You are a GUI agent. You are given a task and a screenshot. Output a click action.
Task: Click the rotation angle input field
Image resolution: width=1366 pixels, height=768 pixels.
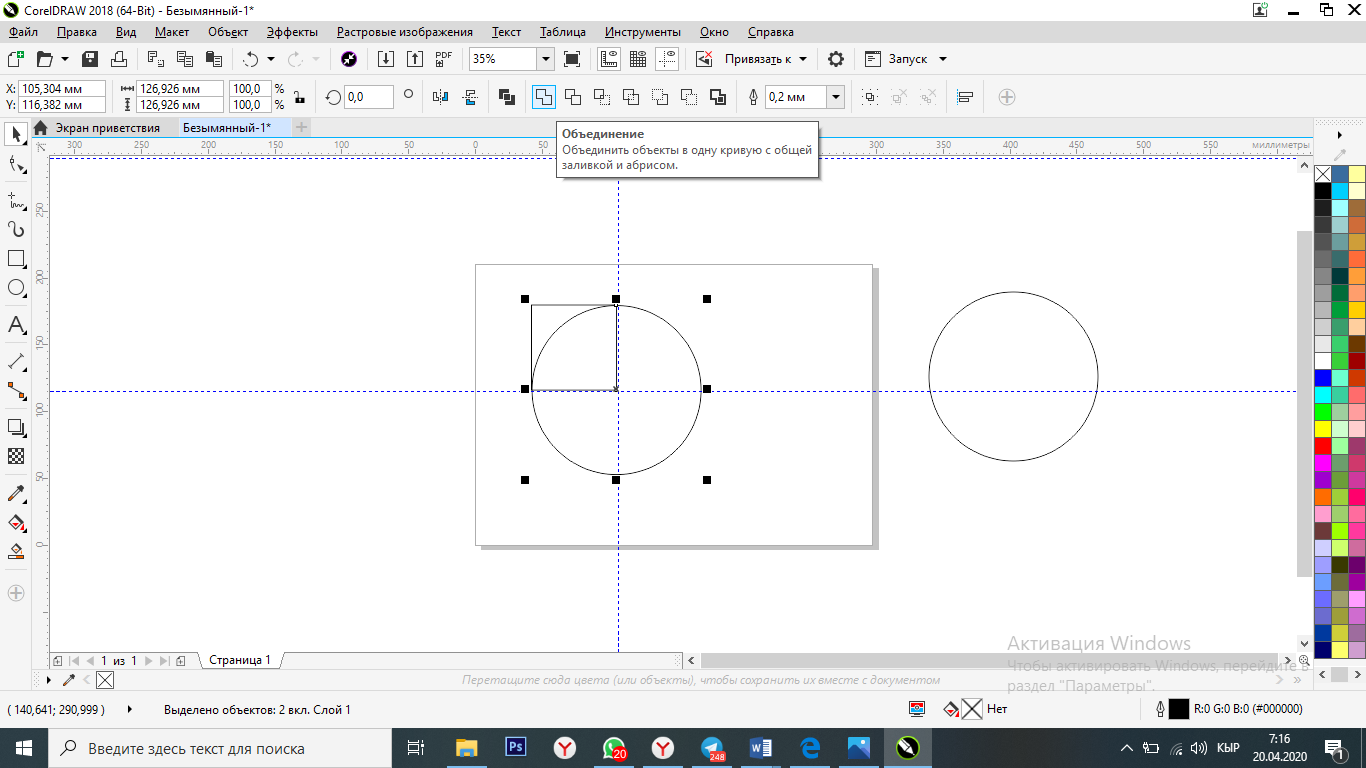[368, 97]
